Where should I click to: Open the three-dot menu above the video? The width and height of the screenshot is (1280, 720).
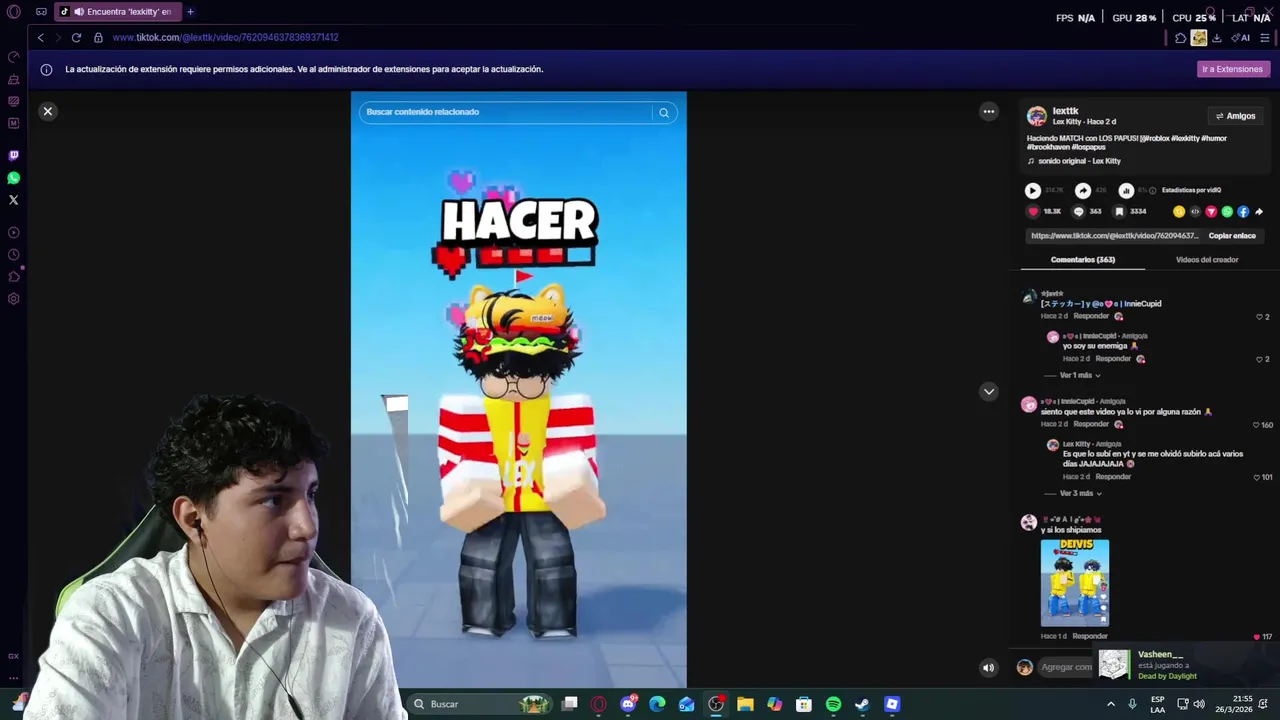click(989, 112)
